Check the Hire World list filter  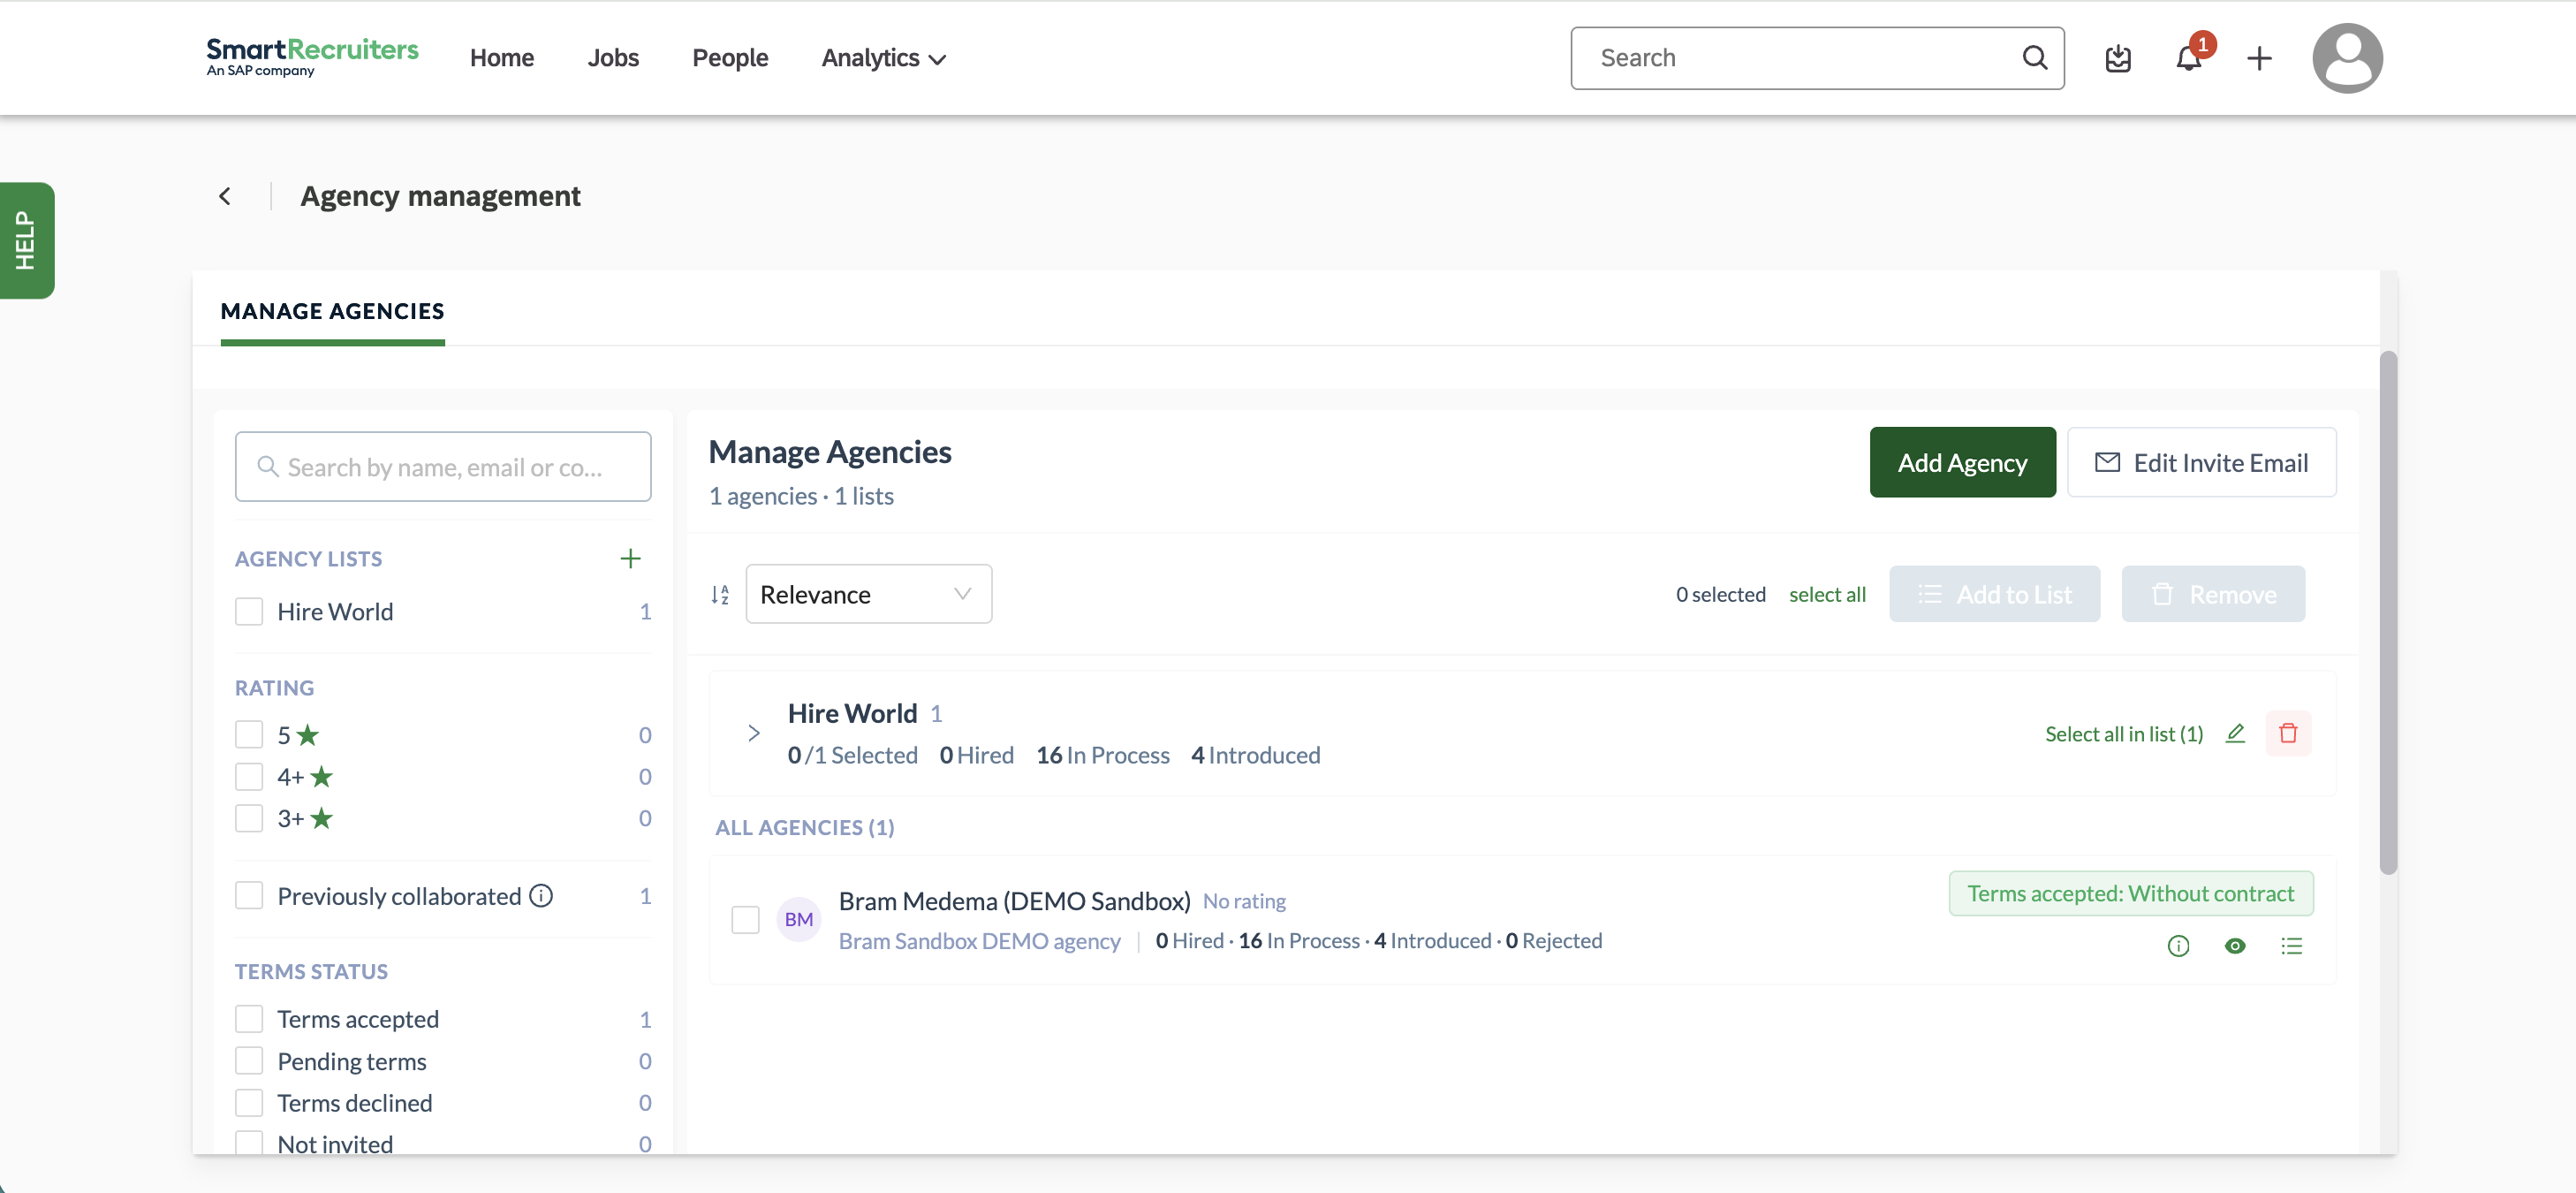(x=249, y=612)
